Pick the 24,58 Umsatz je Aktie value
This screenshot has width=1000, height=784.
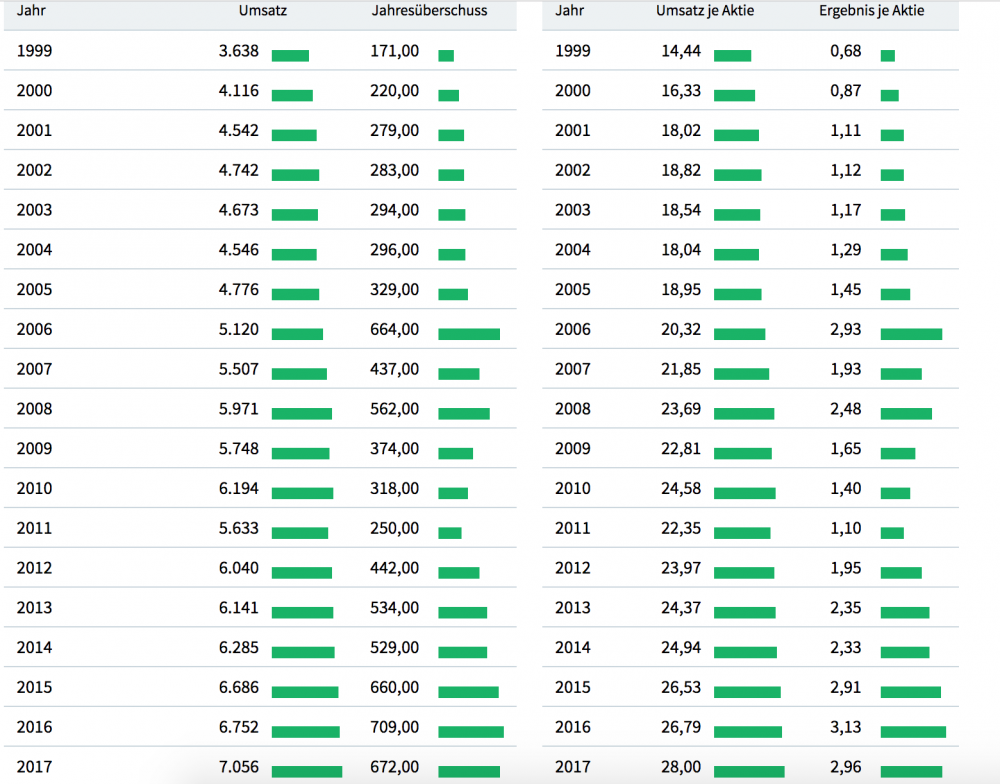tap(681, 489)
